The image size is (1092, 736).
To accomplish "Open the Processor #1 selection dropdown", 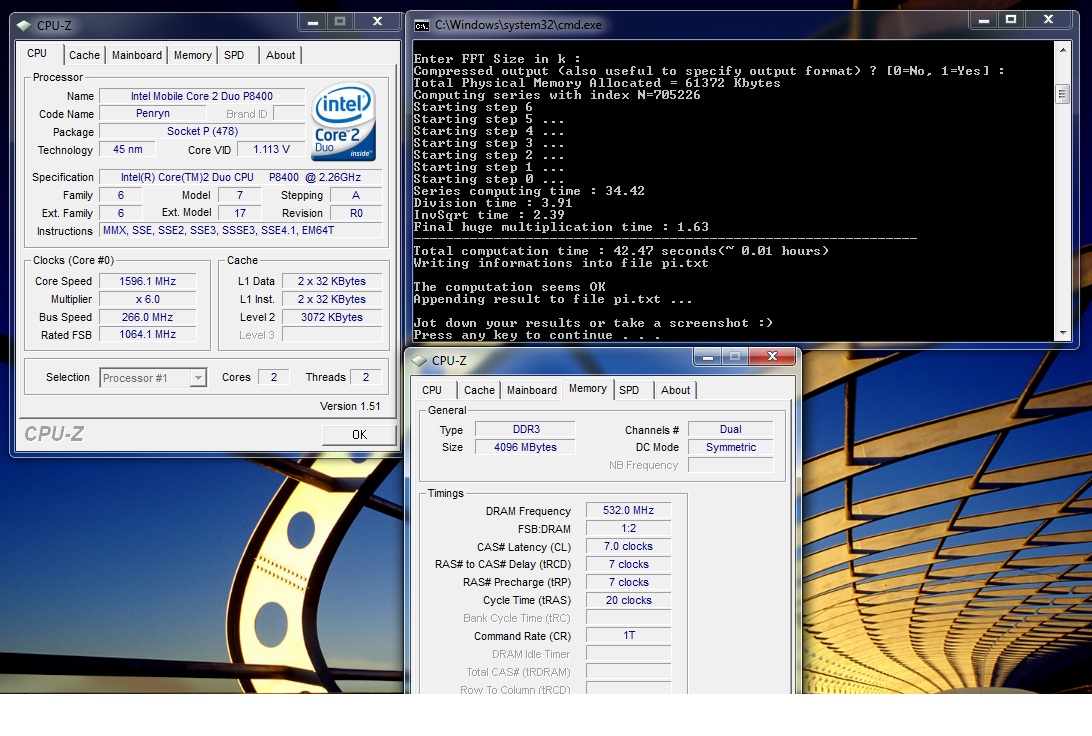I will pyautogui.click(x=153, y=377).
